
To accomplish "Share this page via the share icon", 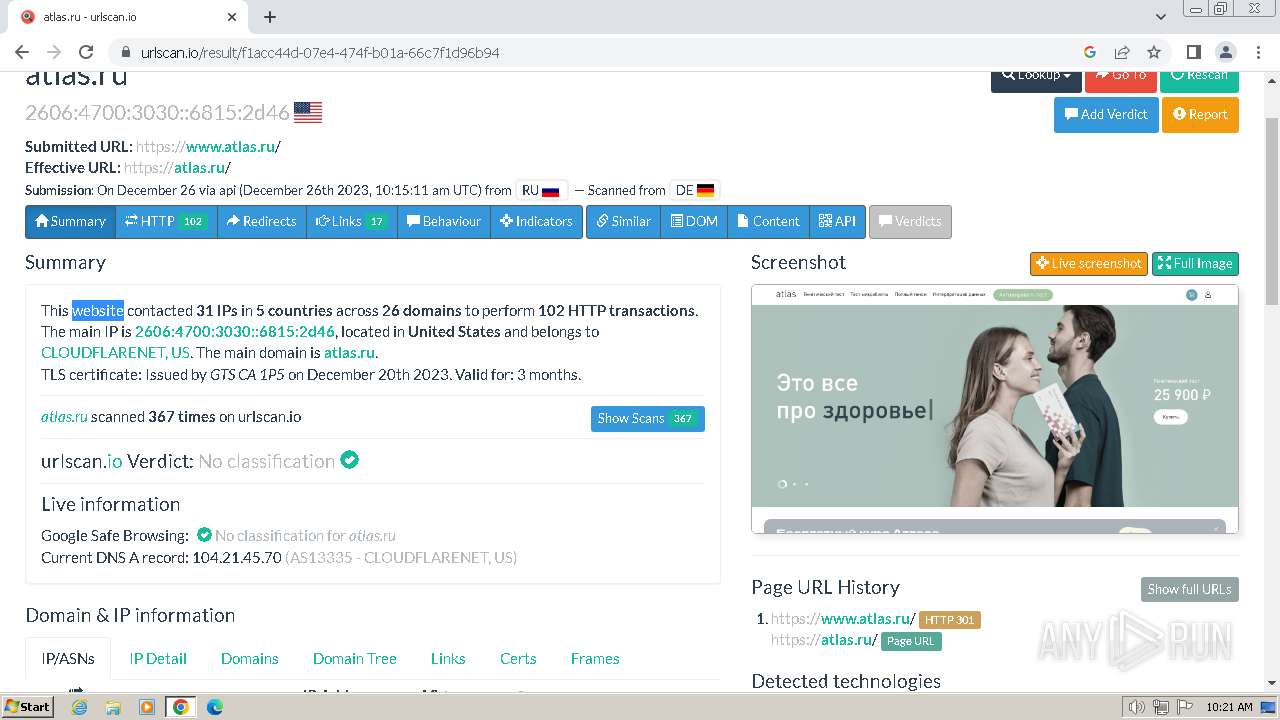I will [x=1122, y=52].
